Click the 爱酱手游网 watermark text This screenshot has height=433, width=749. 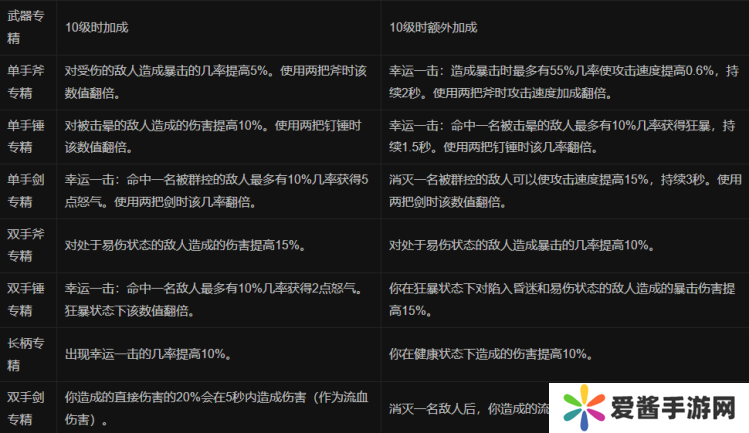(671, 409)
